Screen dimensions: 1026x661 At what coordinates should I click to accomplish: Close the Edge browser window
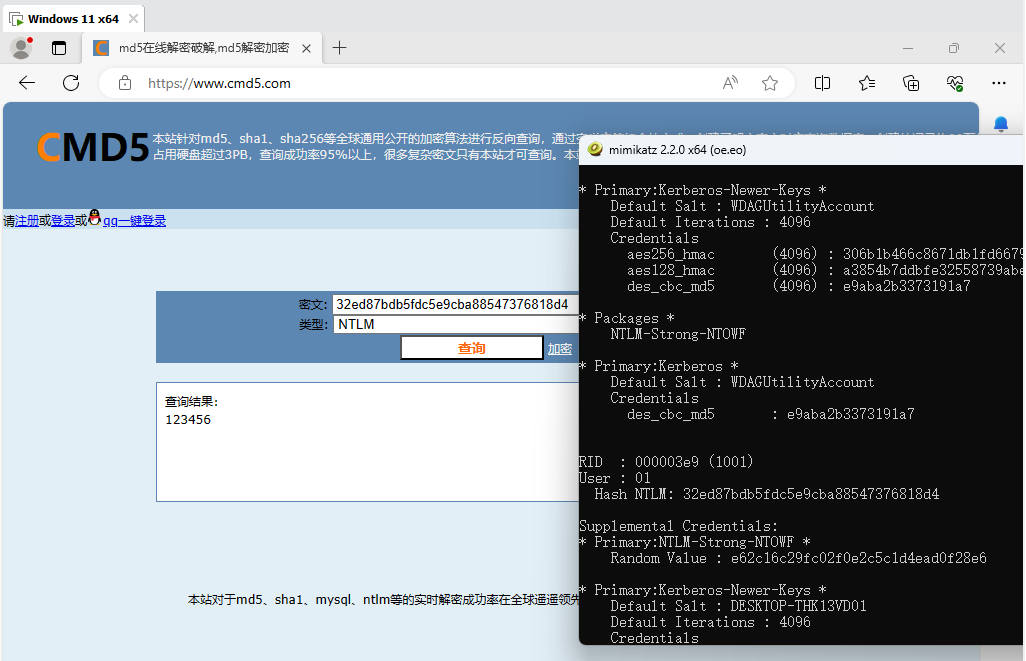tap(1000, 48)
